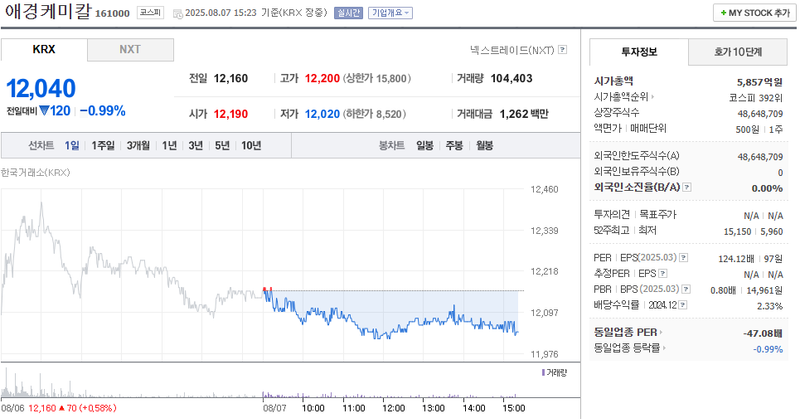The image size is (800, 419).
Task: Click the 거래량 value 104,403
Action: pos(511,79)
